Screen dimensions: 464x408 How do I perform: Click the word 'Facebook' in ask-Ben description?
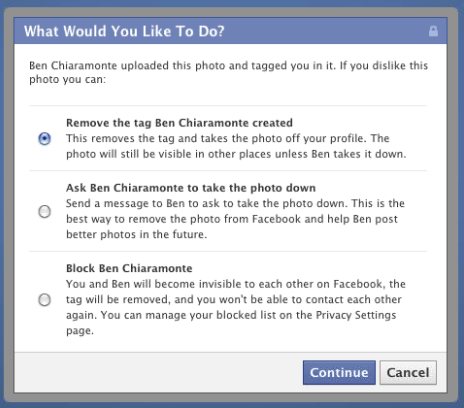(276, 219)
